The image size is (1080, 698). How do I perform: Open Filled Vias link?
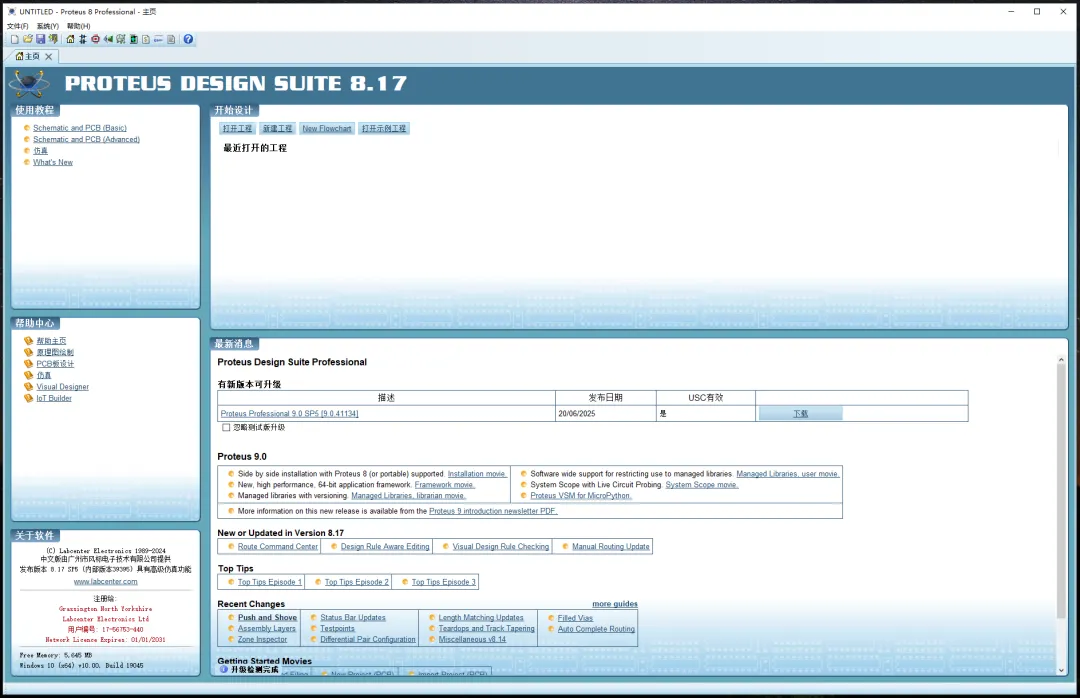pos(575,618)
